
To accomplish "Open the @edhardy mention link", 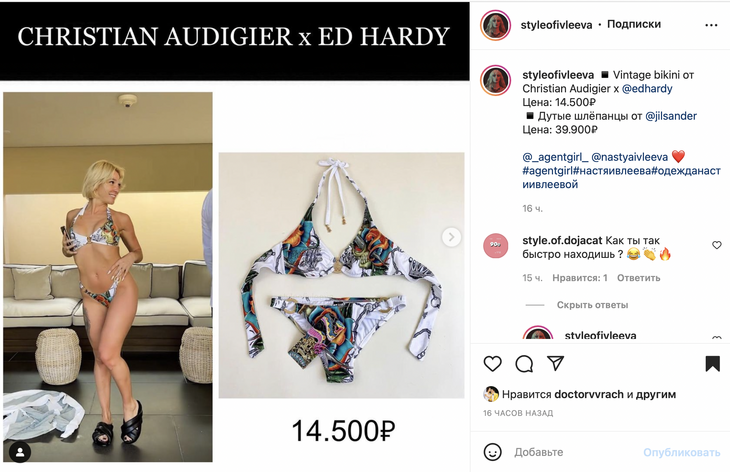I will (x=647, y=88).
